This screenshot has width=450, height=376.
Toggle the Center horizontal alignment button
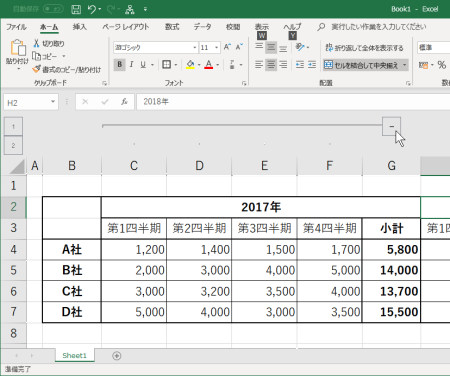(x=271, y=64)
